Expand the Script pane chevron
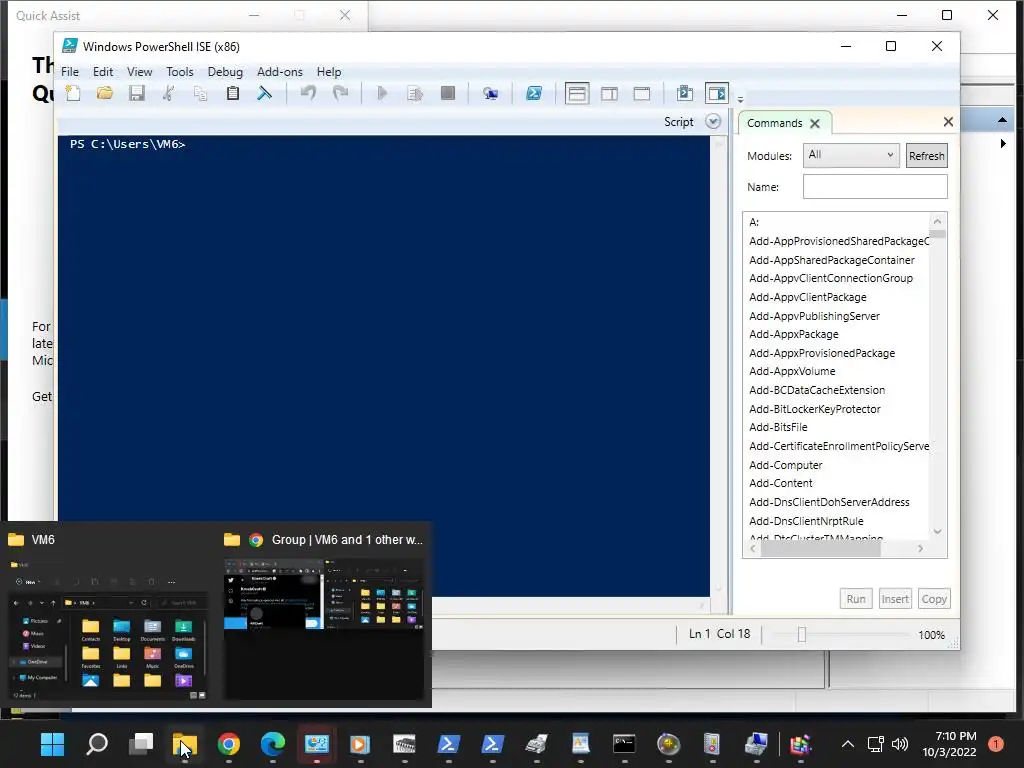1024x768 pixels. 713,122
